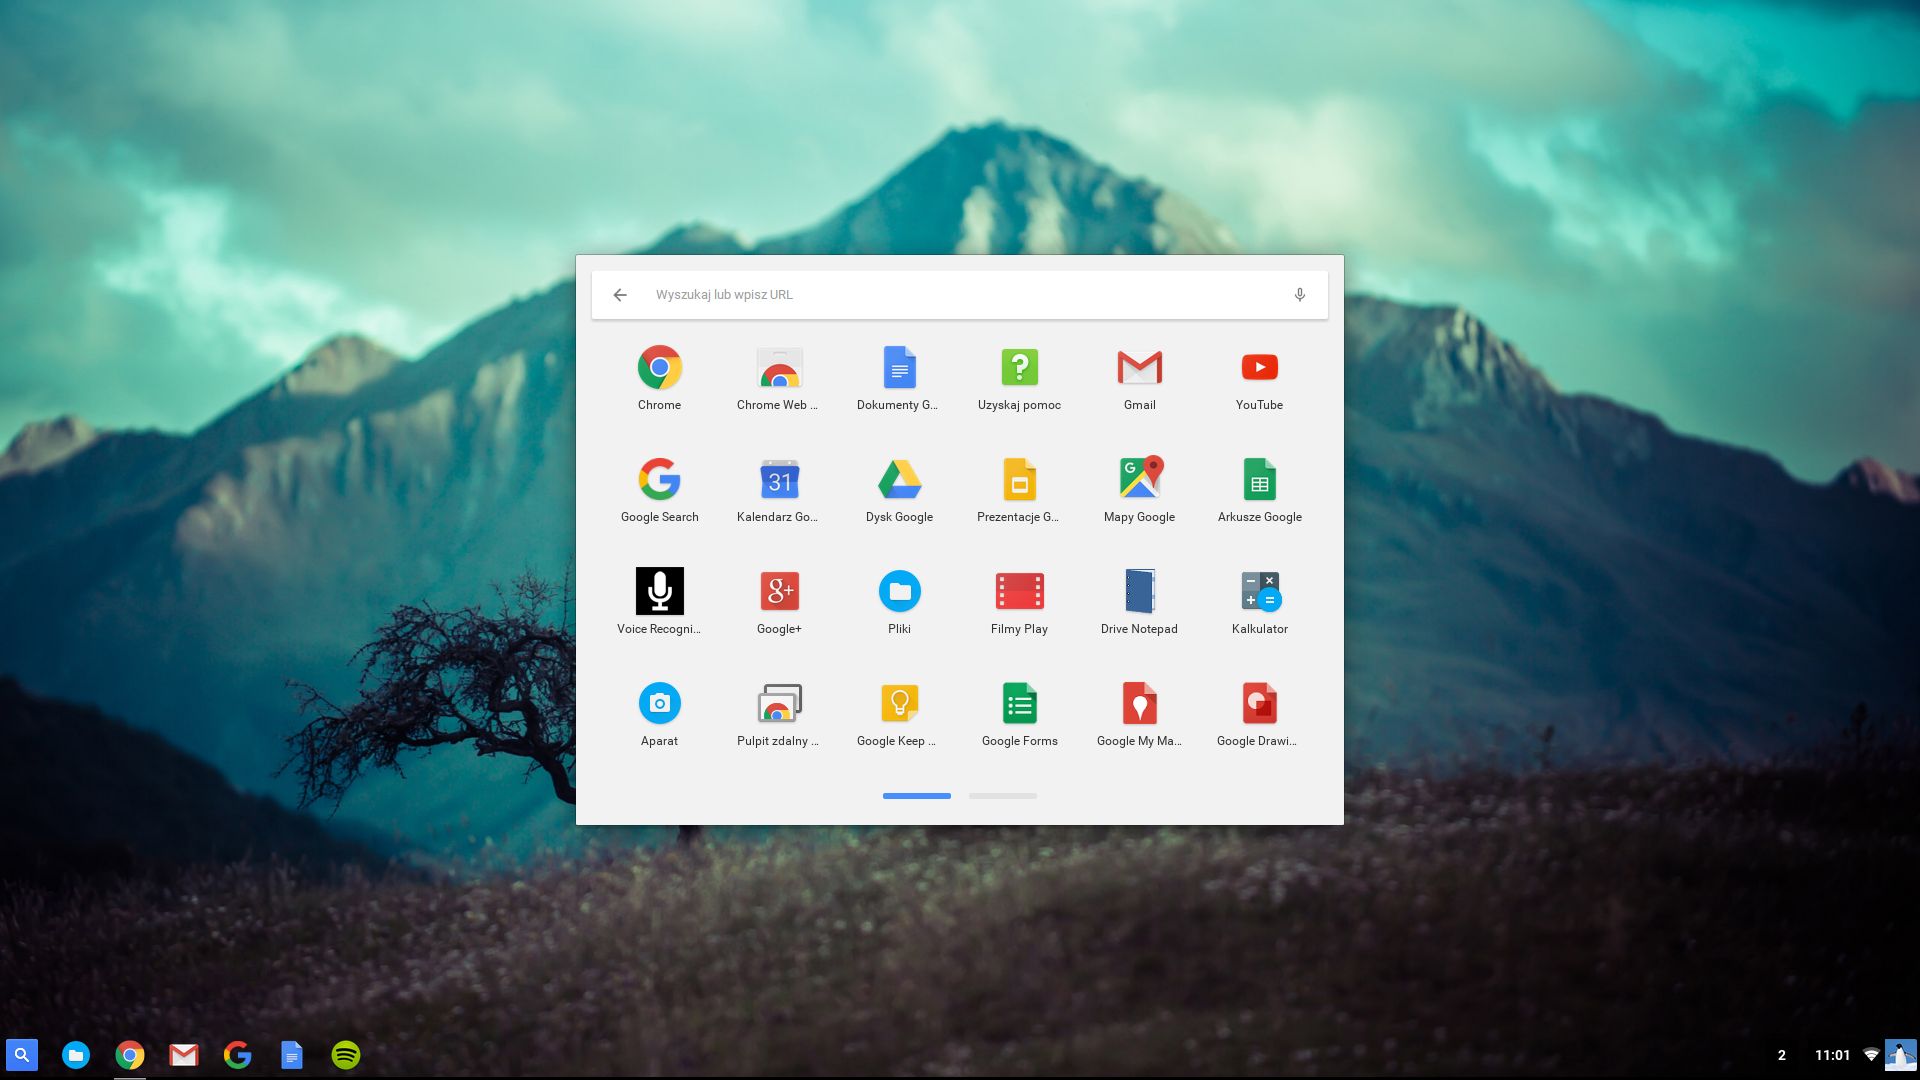This screenshot has height=1080, width=1920.
Task: Click the back arrow in the launcher
Action: pos(620,294)
